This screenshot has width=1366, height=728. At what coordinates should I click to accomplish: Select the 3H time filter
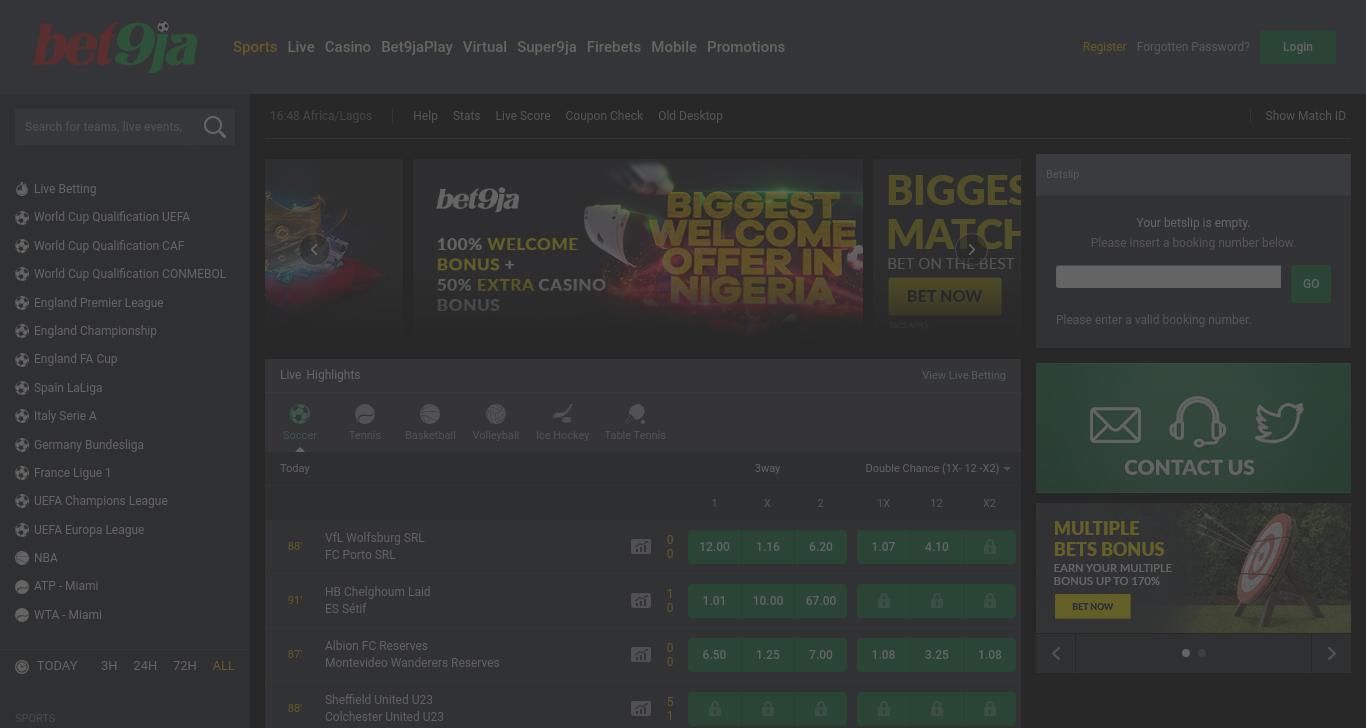coord(109,666)
